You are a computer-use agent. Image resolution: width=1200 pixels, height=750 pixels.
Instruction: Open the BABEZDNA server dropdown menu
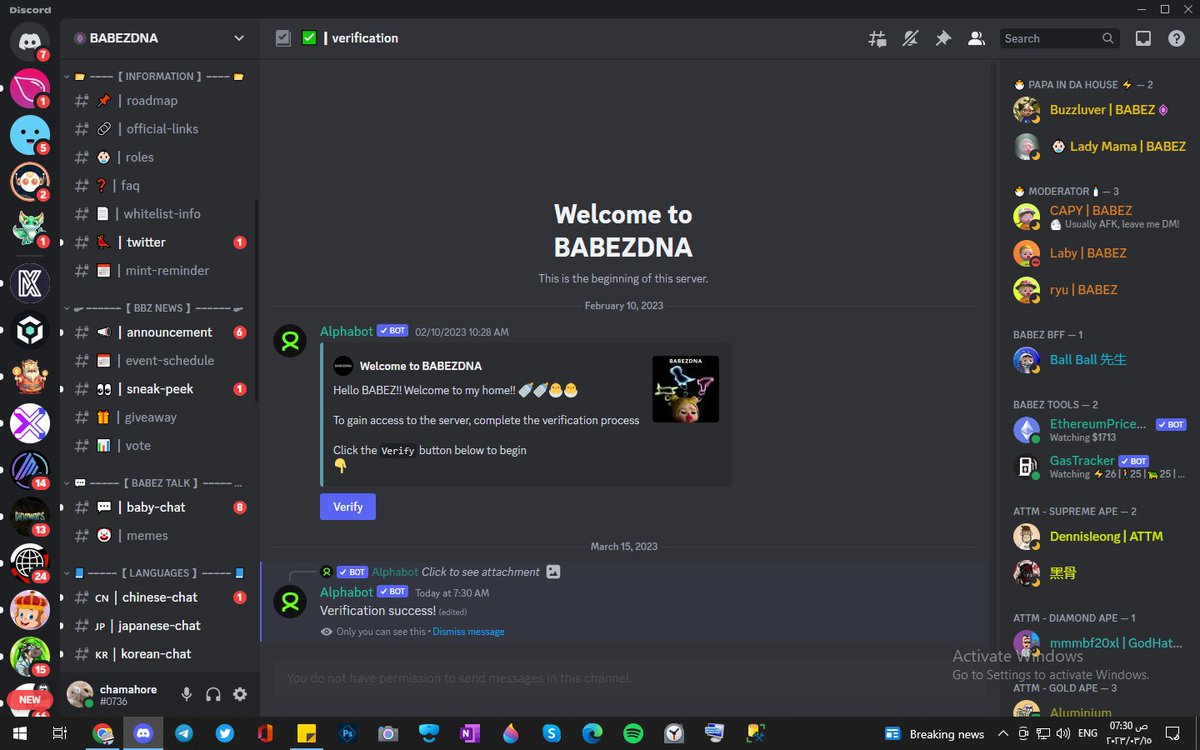[160, 38]
